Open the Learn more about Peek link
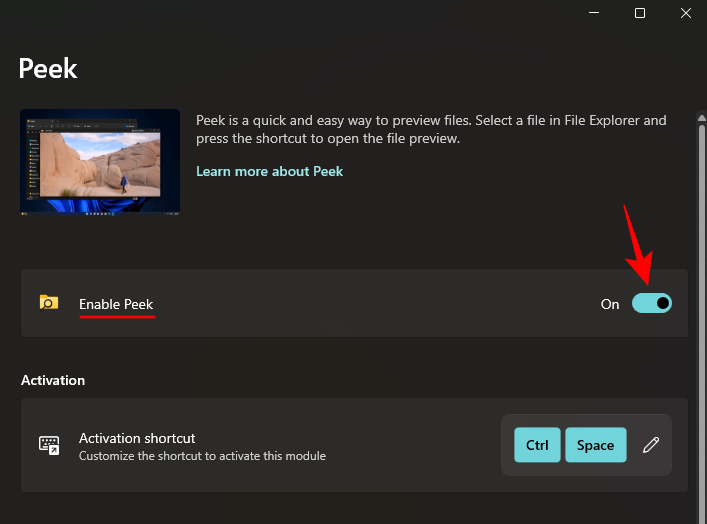The height and width of the screenshot is (524, 707). pos(269,171)
